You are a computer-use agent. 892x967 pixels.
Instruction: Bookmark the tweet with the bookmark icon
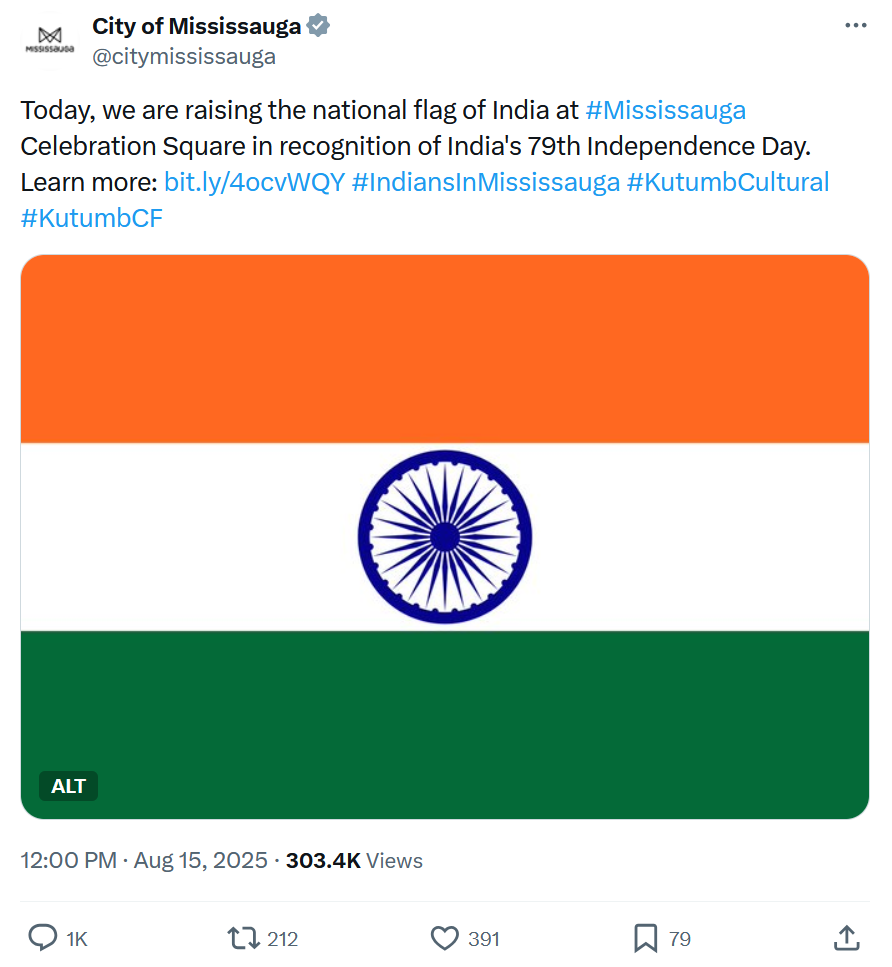point(645,938)
